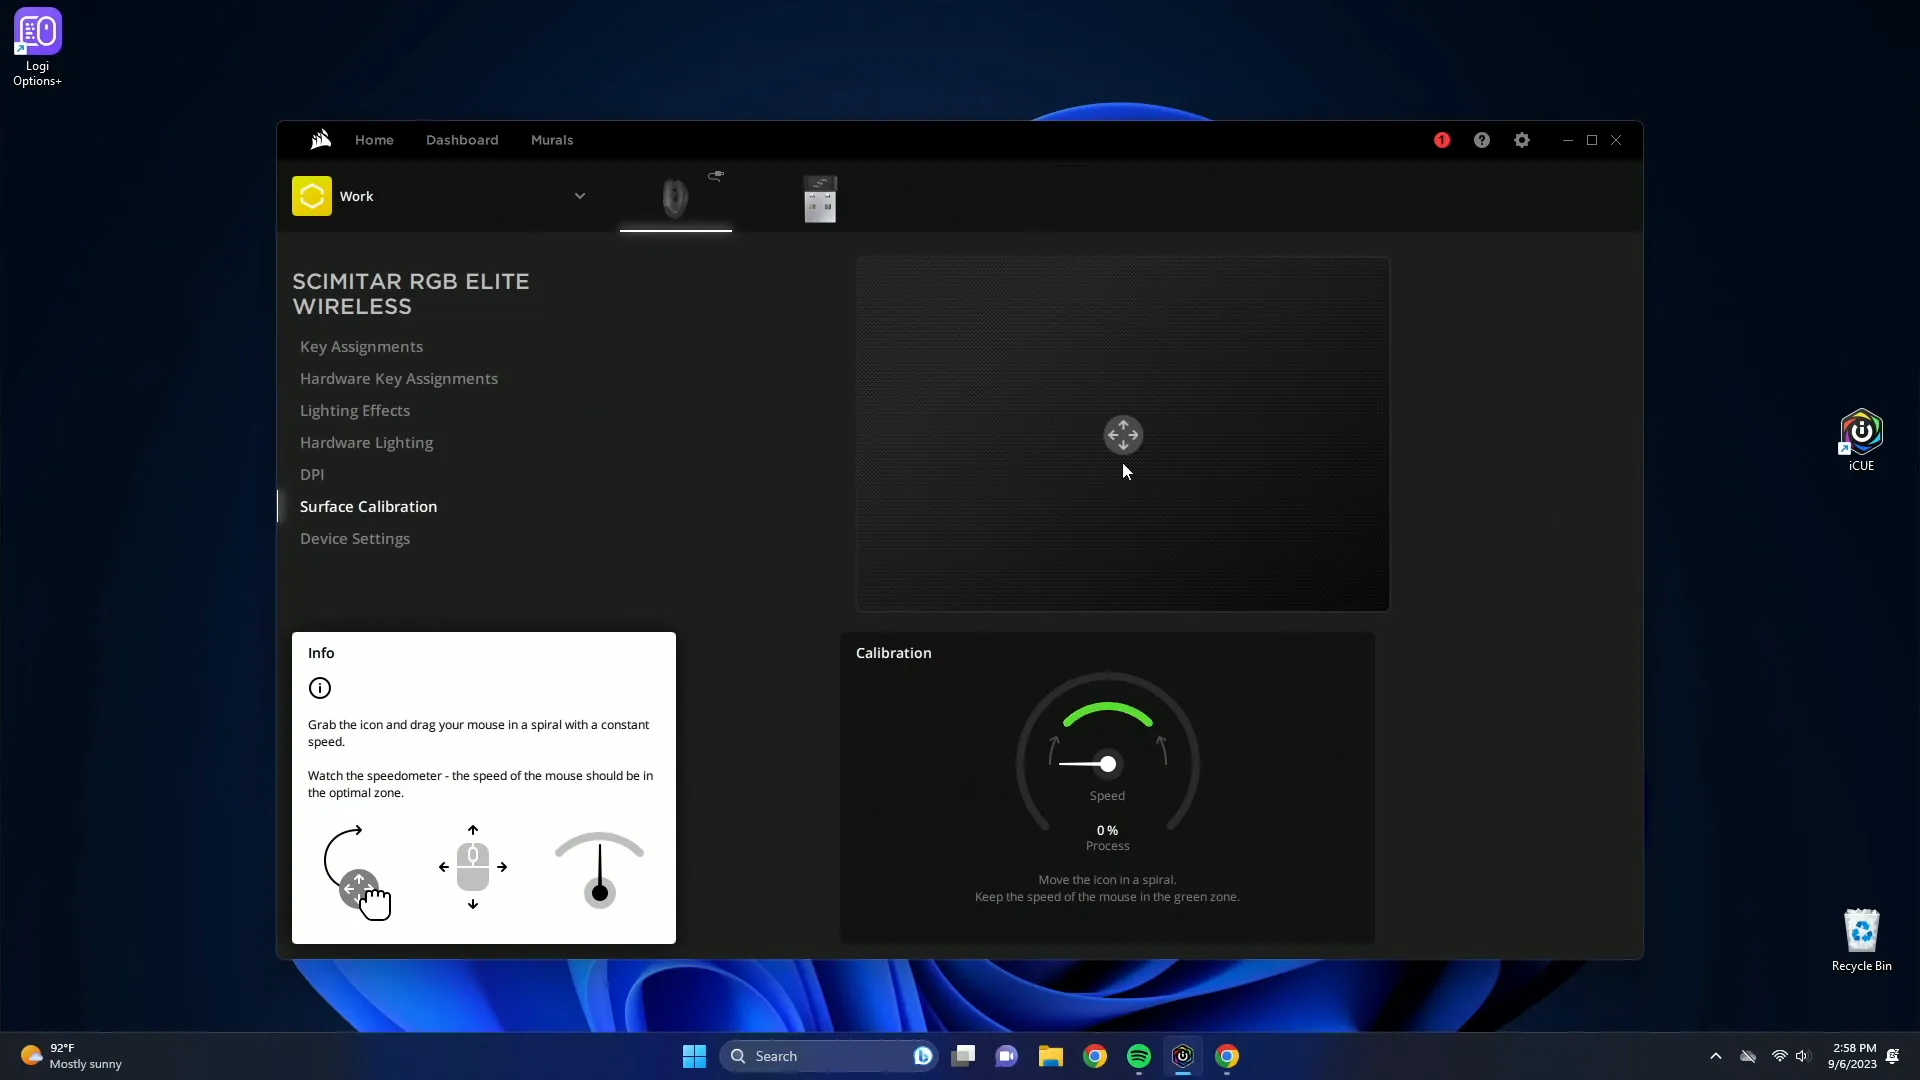Open Task View on taskbar
Image resolution: width=1920 pixels, height=1080 pixels.
[963, 1056]
